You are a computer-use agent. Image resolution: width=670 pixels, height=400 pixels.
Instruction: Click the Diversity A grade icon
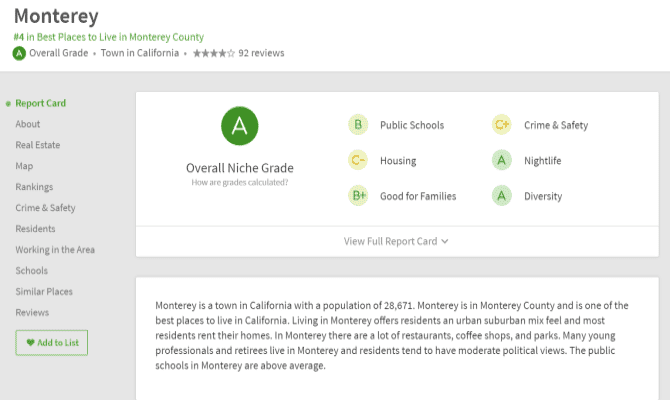click(502, 196)
